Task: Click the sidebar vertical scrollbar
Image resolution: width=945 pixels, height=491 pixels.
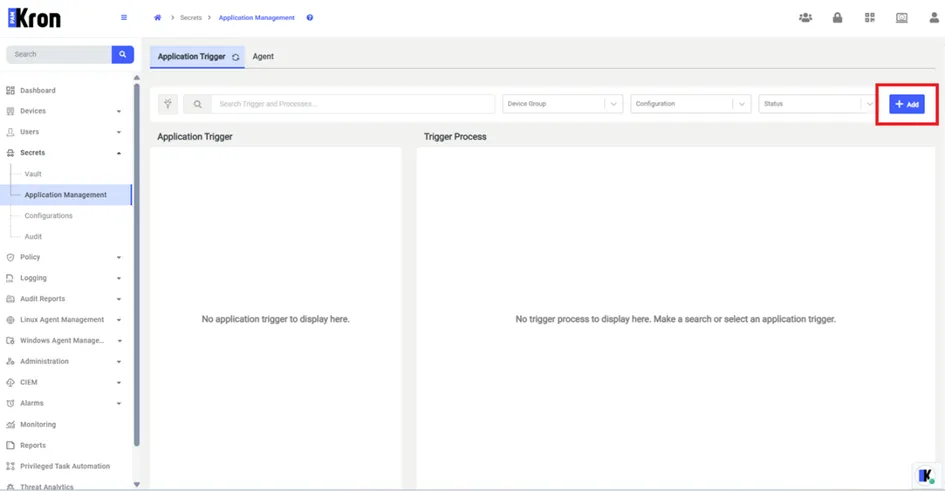Action: 137,265
